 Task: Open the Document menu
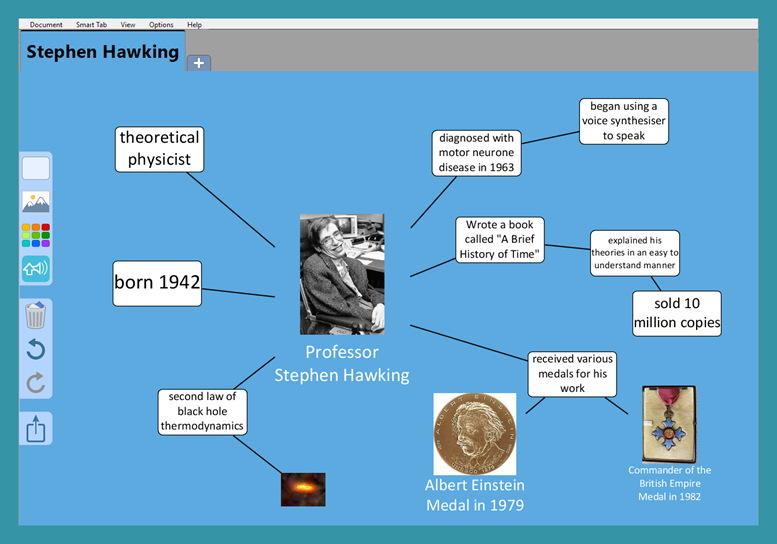(46, 24)
